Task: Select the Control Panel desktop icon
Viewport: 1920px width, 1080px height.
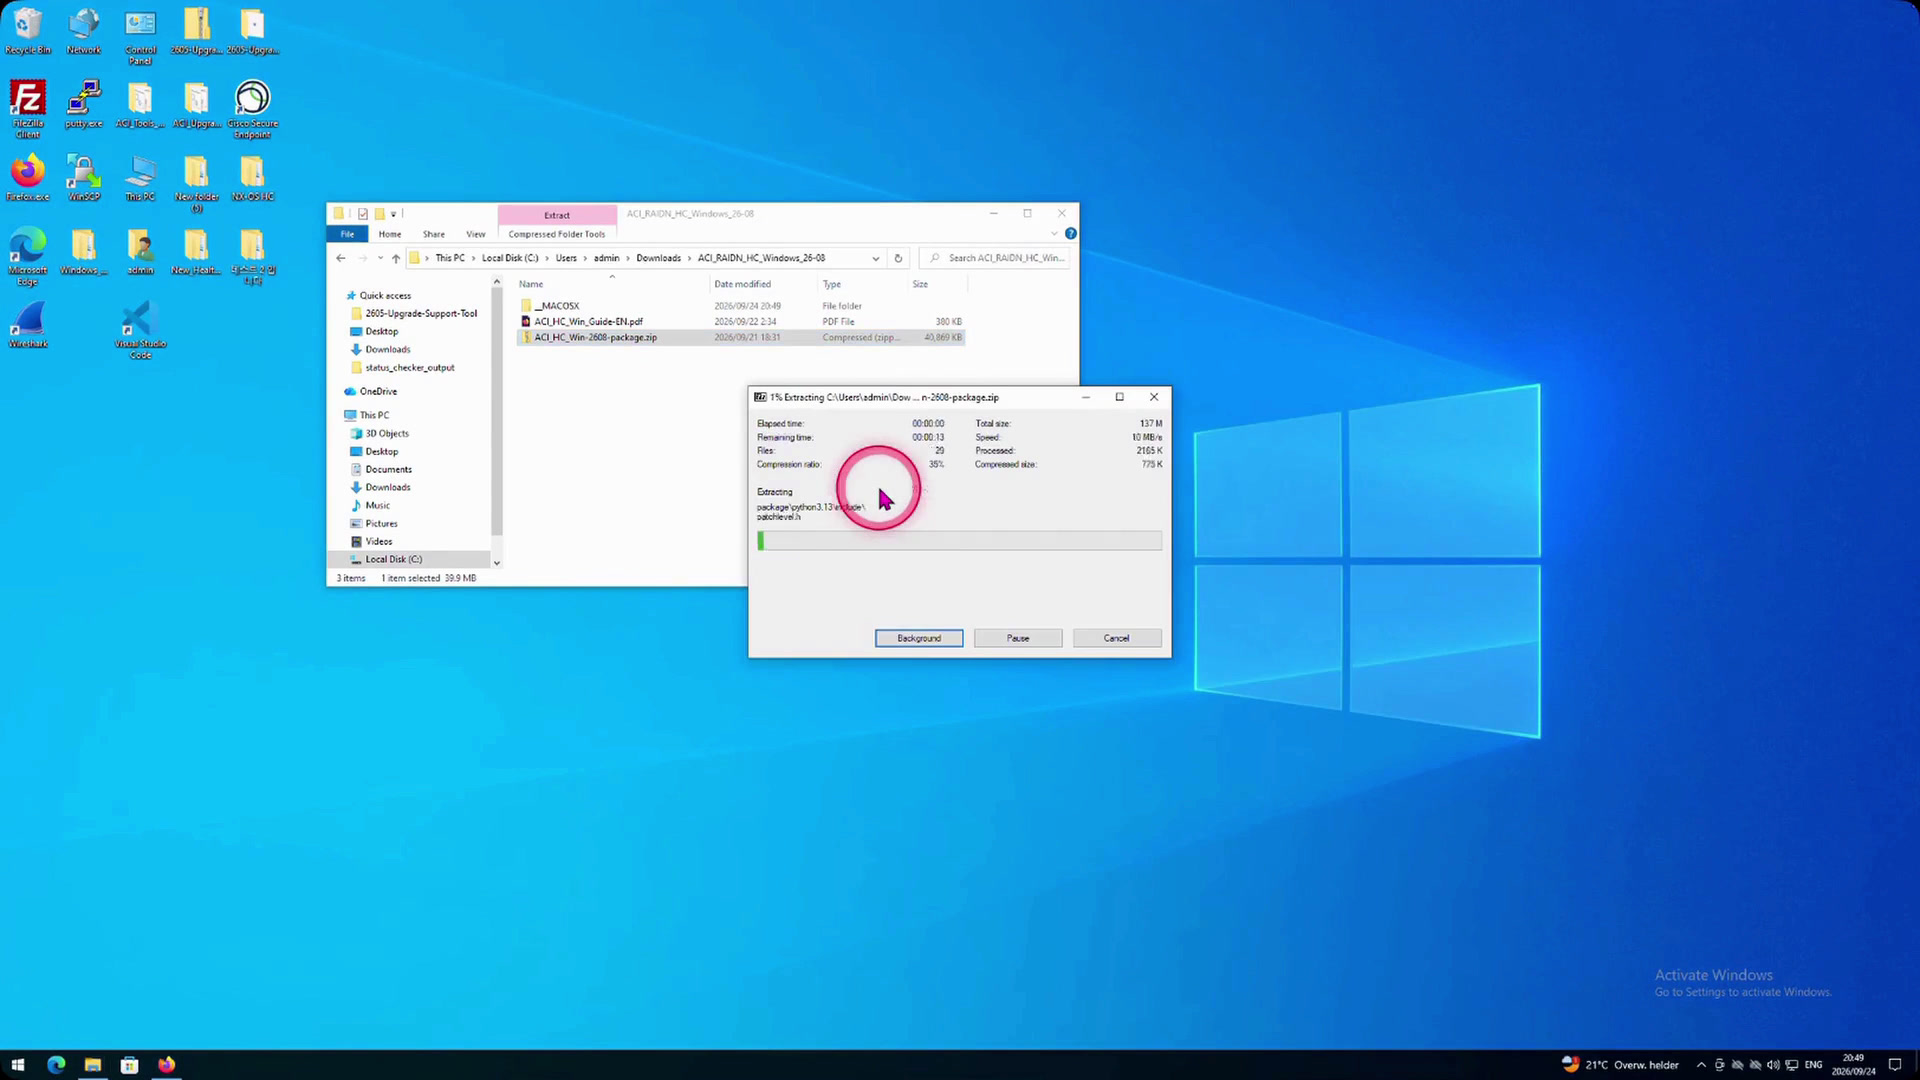Action: click(140, 36)
